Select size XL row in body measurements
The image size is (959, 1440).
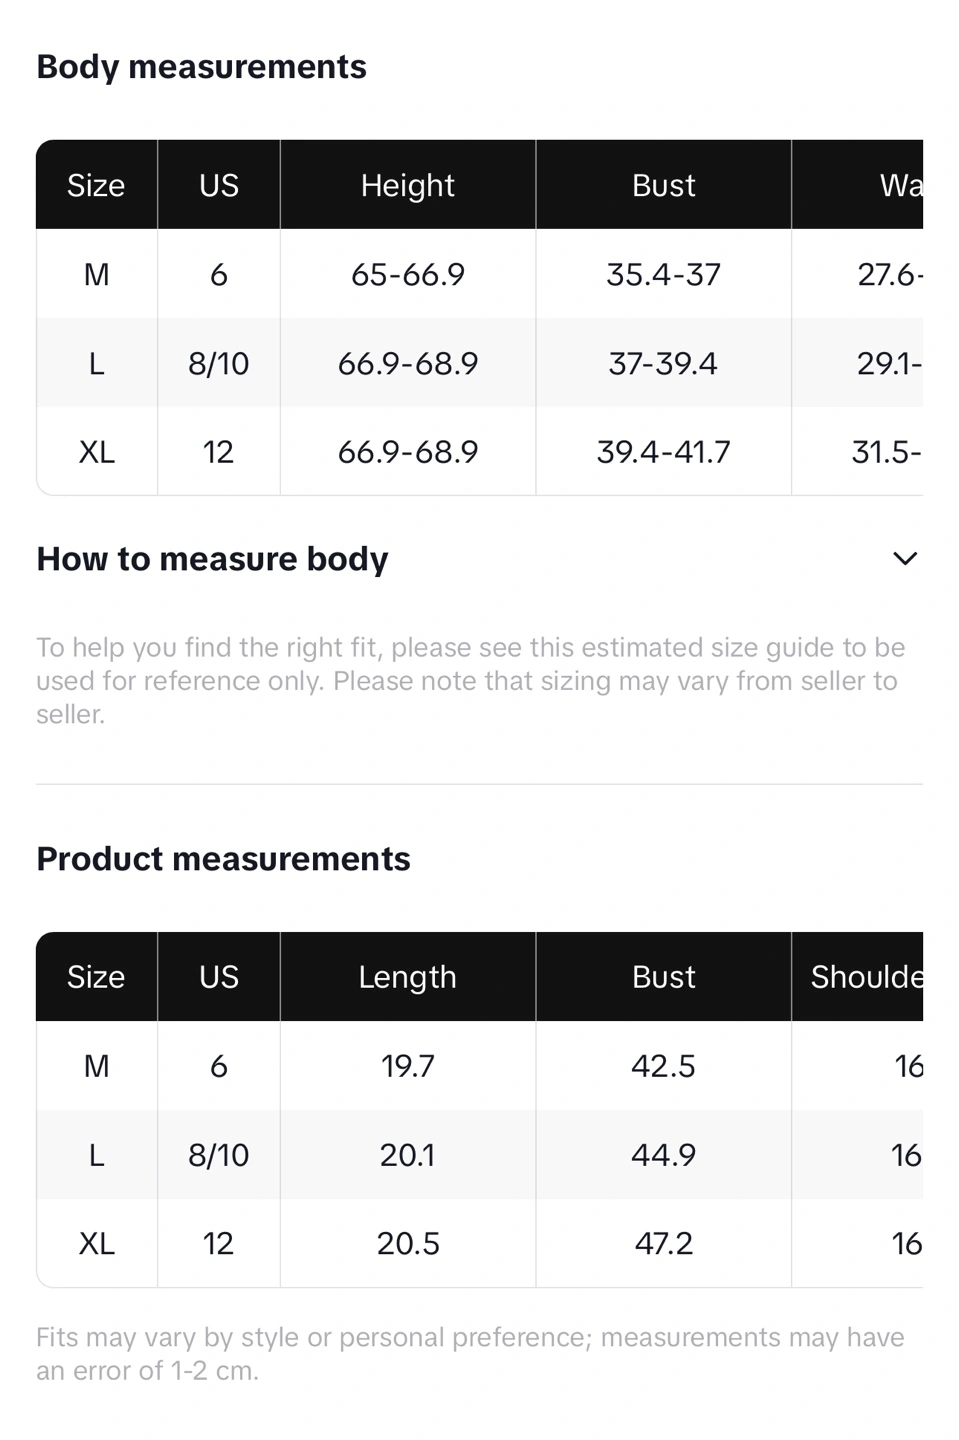(x=479, y=452)
